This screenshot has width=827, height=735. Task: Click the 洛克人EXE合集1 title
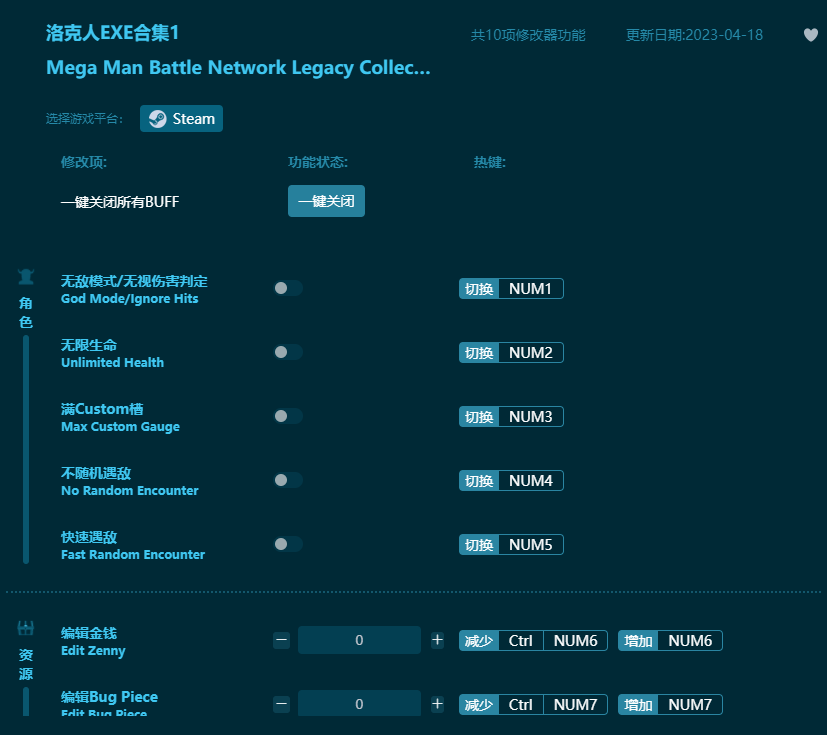point(112,33)
